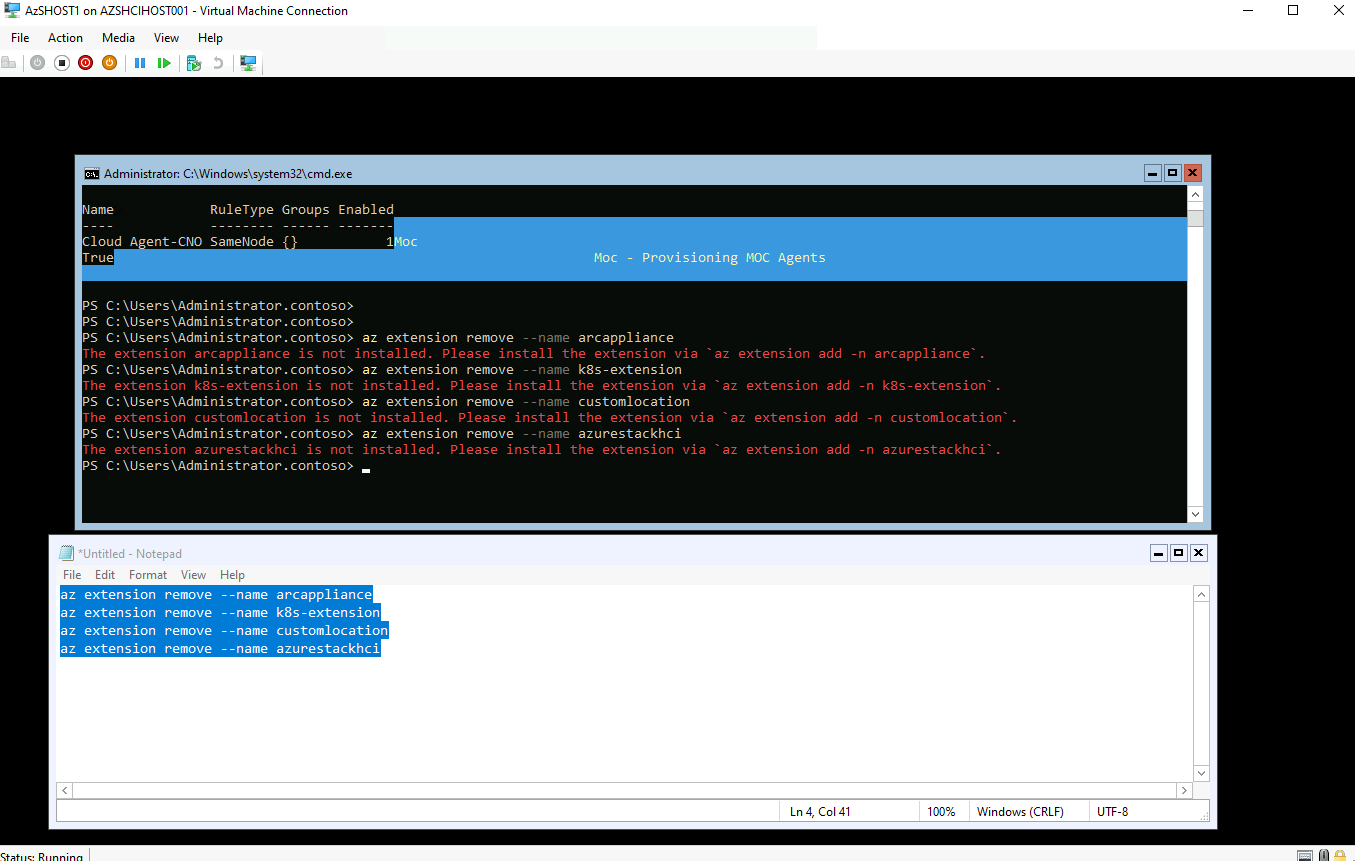
Task: Click 'Windows (CRLF)' in Notepad status bar
Action: pyautogui.click(x=1020, y=812)
